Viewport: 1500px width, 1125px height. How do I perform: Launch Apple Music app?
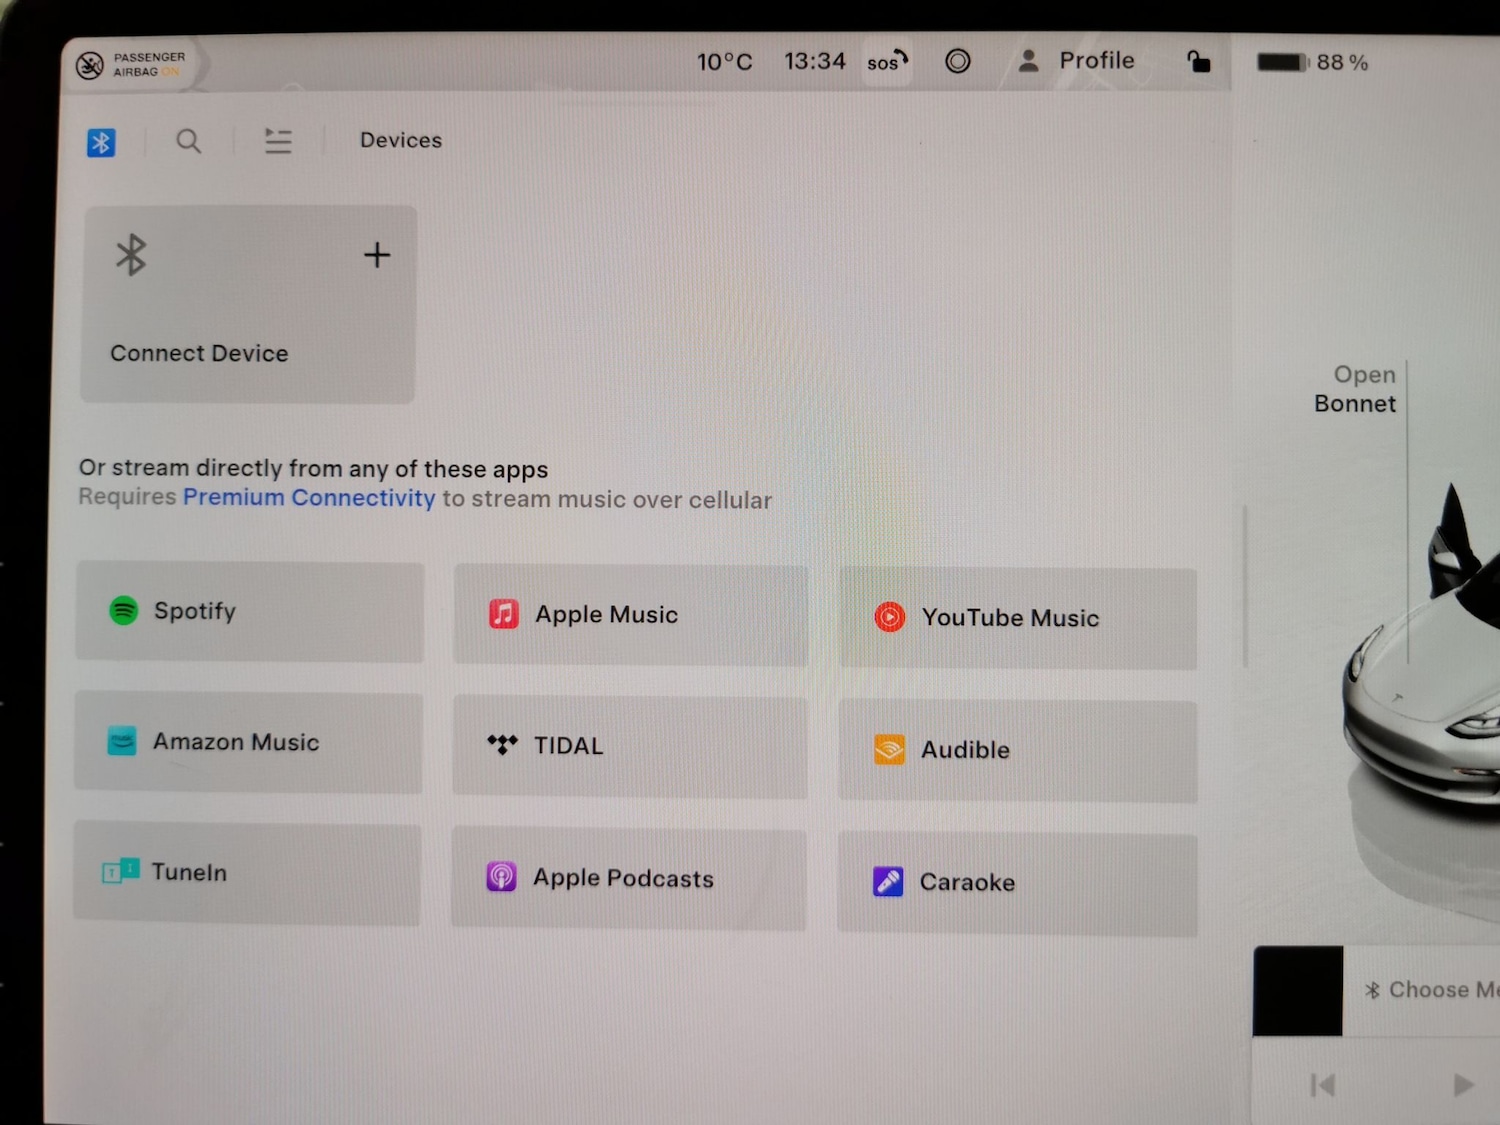click(x=630, y=615)
